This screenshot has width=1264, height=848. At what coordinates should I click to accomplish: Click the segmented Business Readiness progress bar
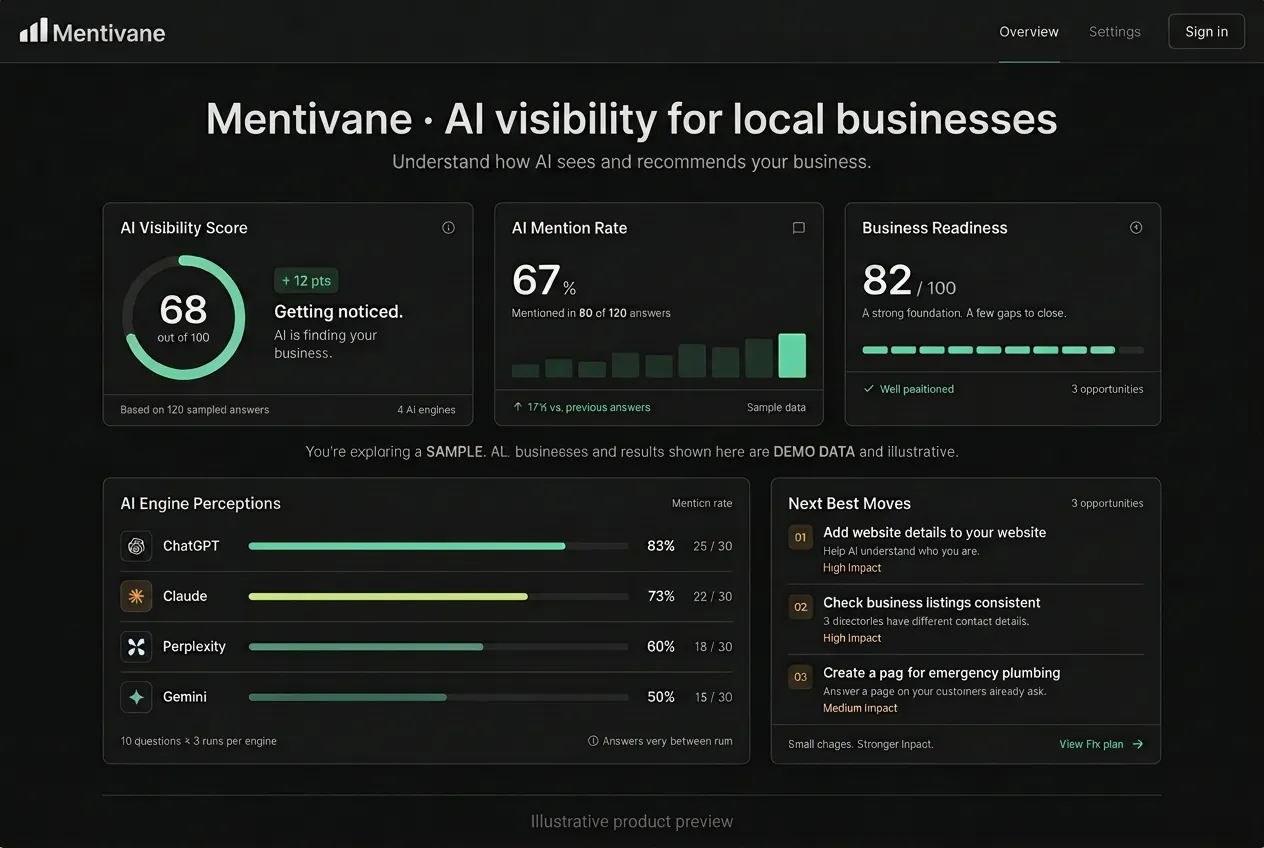[1003, 350]
